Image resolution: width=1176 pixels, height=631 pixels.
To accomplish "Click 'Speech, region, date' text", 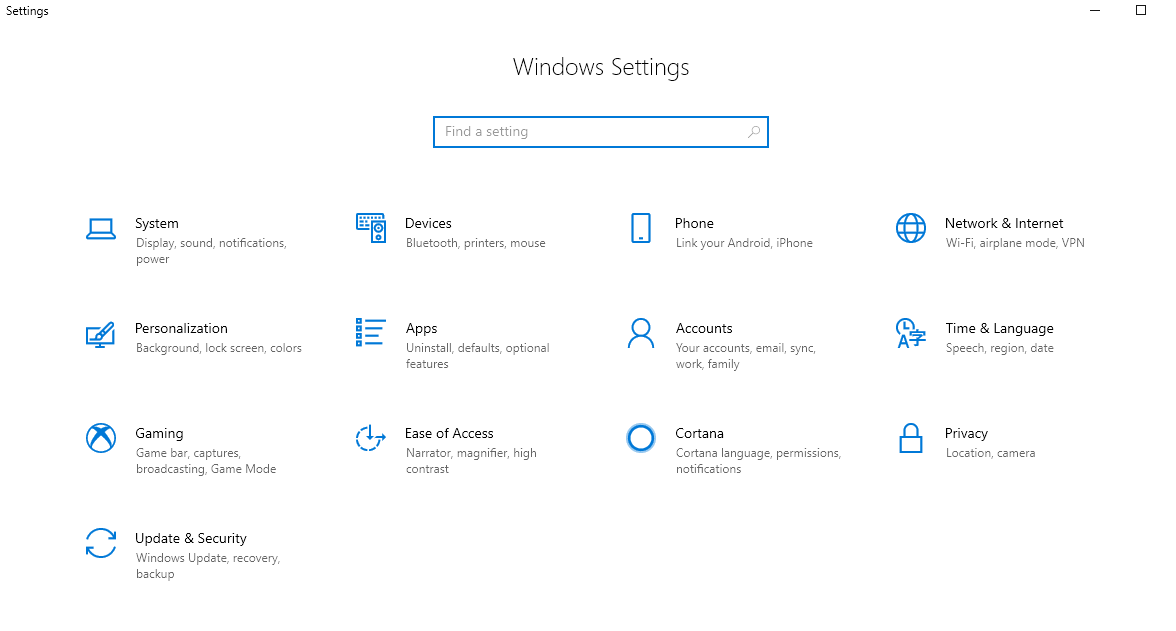I will [999, 348].
